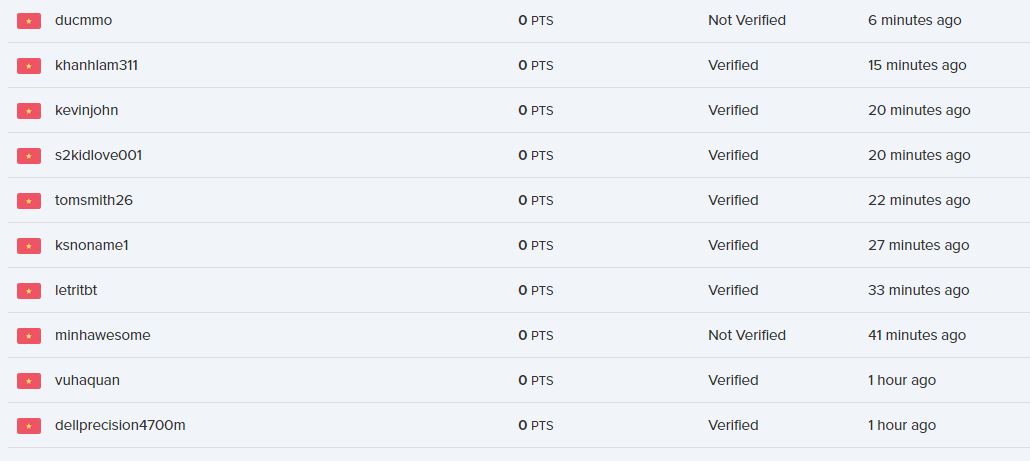Click the 0 PTS score for tomsmith26
The image size is (1030, 461).
(x=535, y=200)
